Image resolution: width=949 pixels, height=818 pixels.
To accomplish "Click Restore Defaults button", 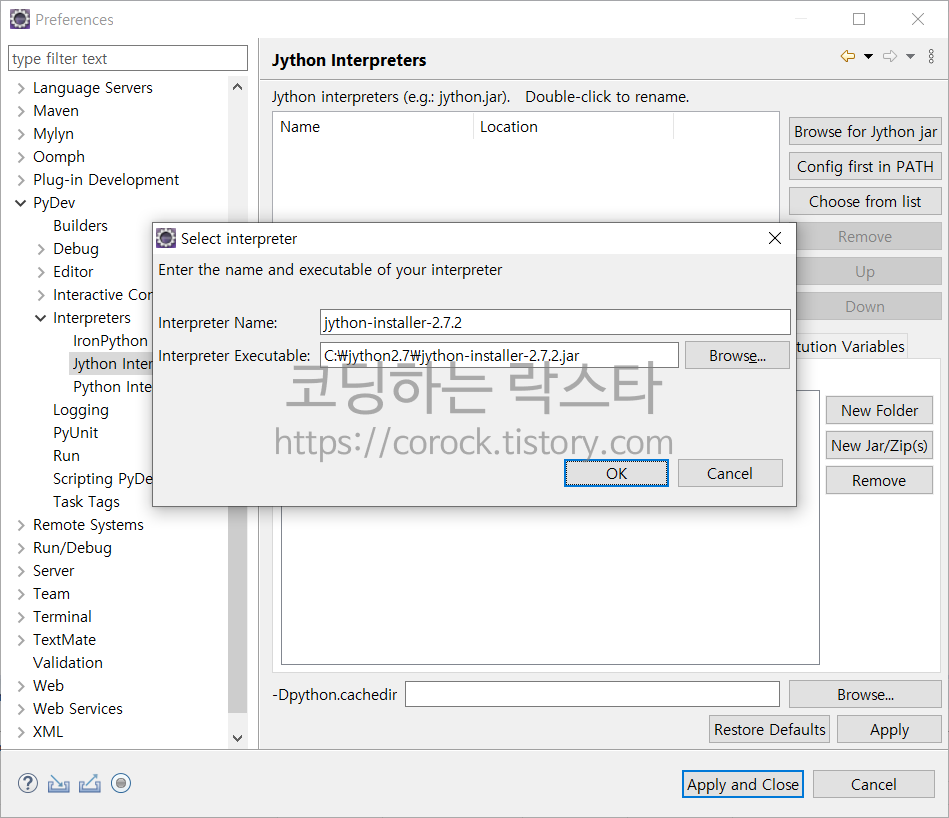I will tap(769, 729).
